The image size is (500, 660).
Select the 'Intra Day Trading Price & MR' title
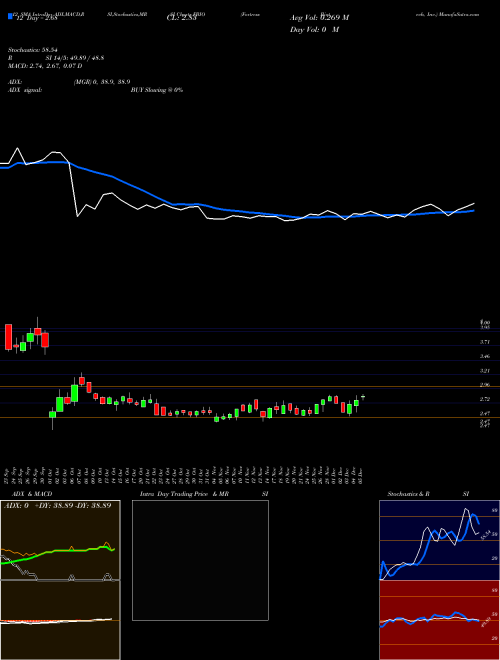point(184,494)
